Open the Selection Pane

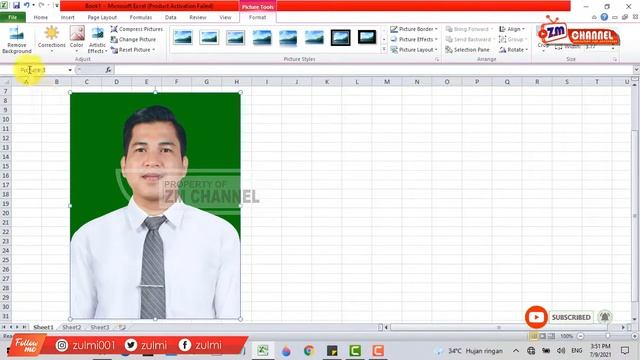tap(467, 49)
